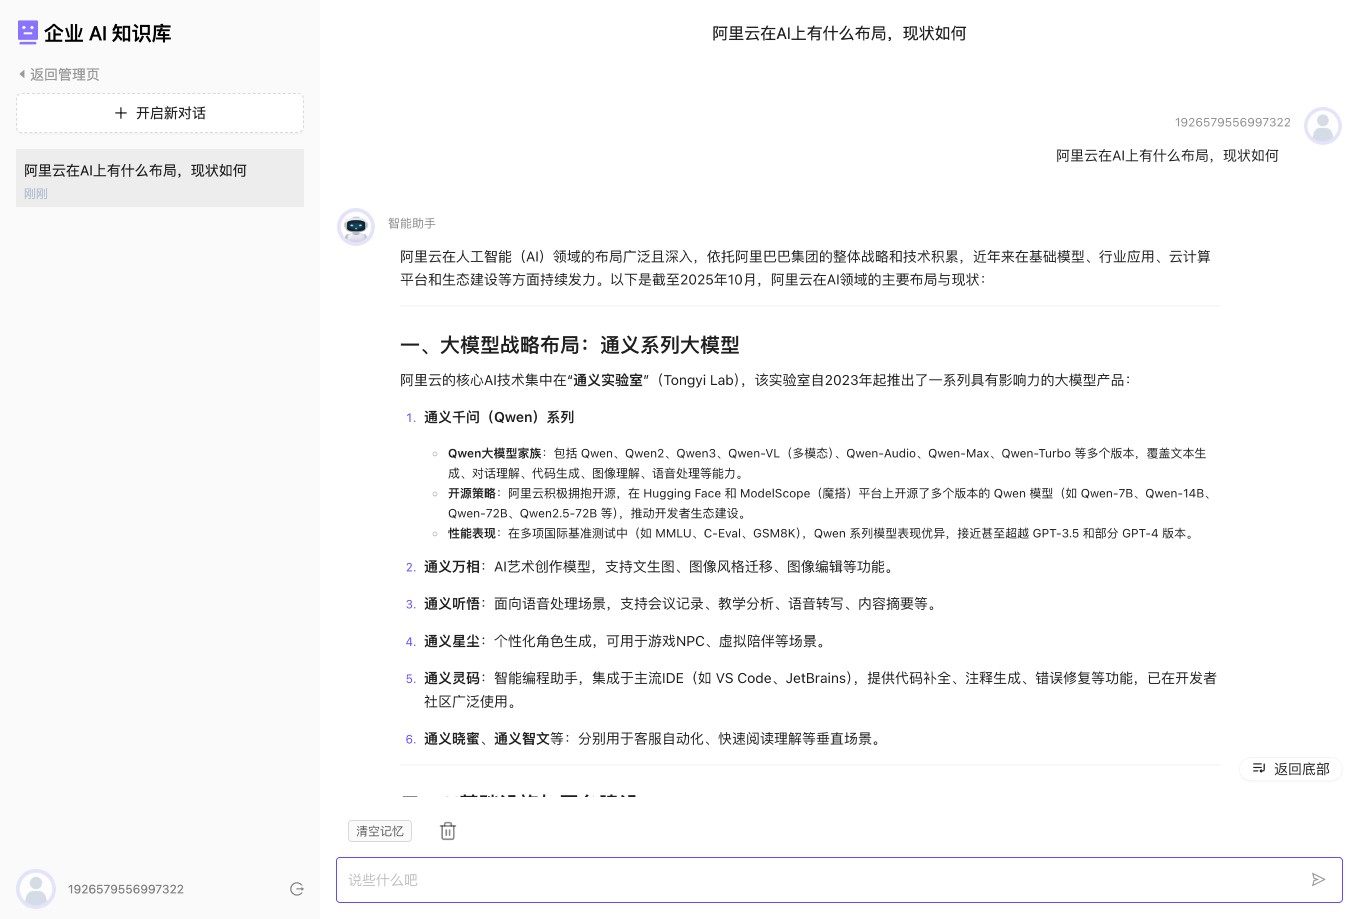Click the user's sent message bubble text
1359x919 pixels.
tap(1167, 155)
